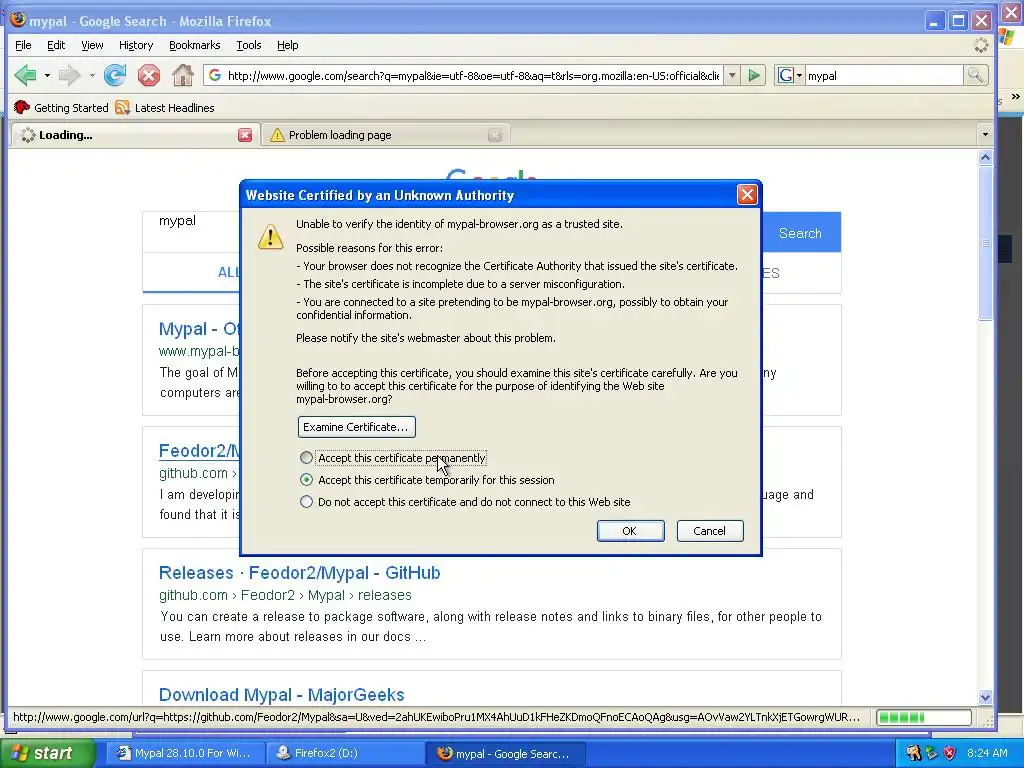Viewport: 1024px width, 768px height.
Task: Switch to the Loading... tab
Action: pos(134,135)
